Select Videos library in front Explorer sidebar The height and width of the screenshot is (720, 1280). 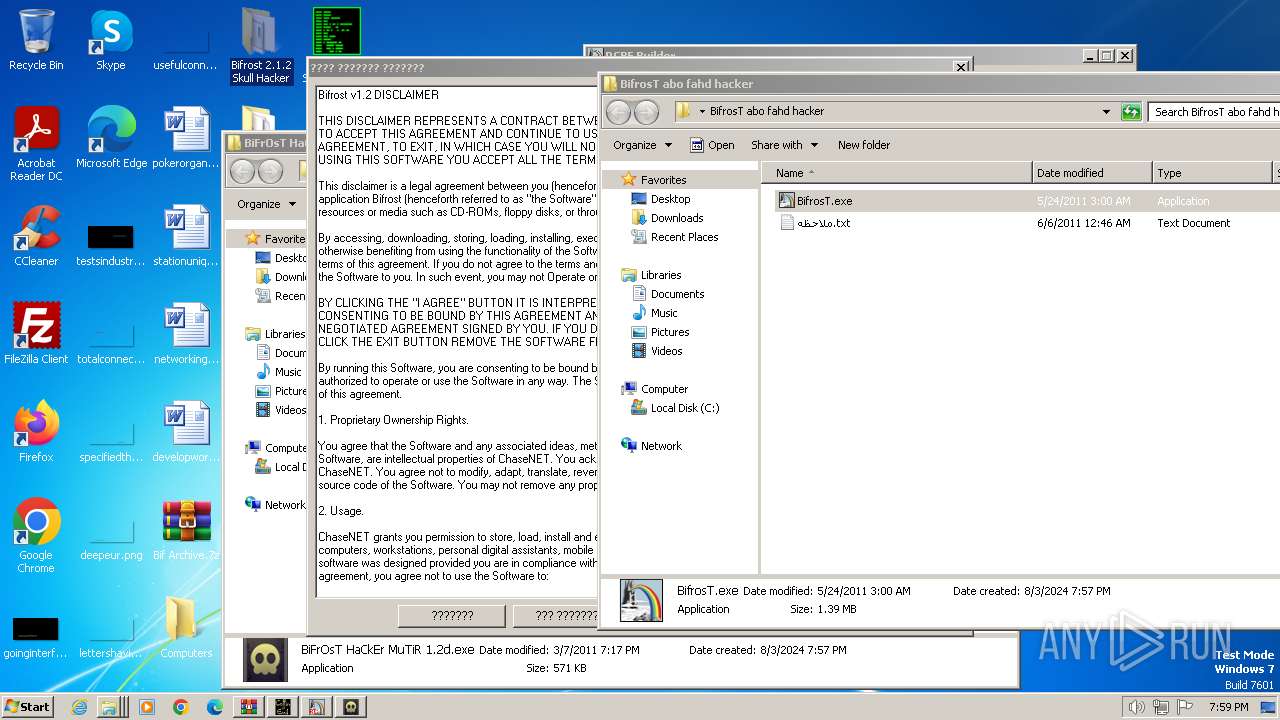coord(666,351)
